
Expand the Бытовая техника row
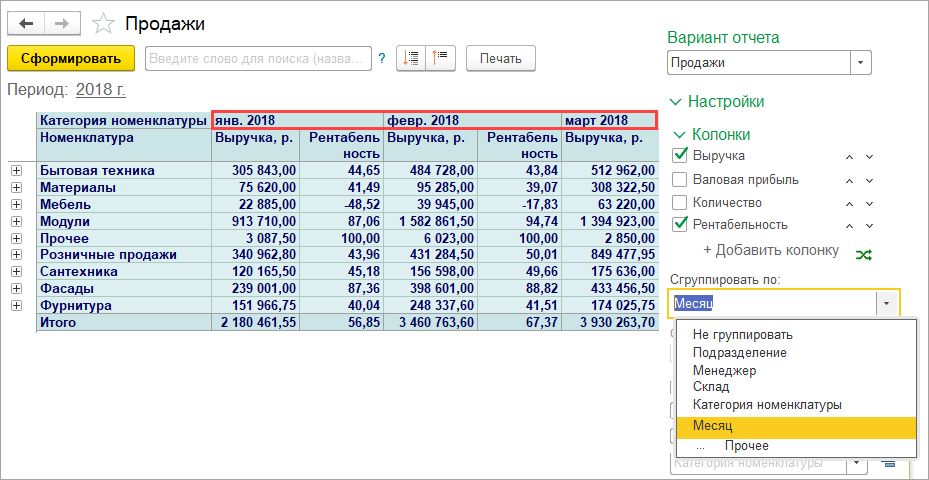pyautogui.click(x=16, y=171)
